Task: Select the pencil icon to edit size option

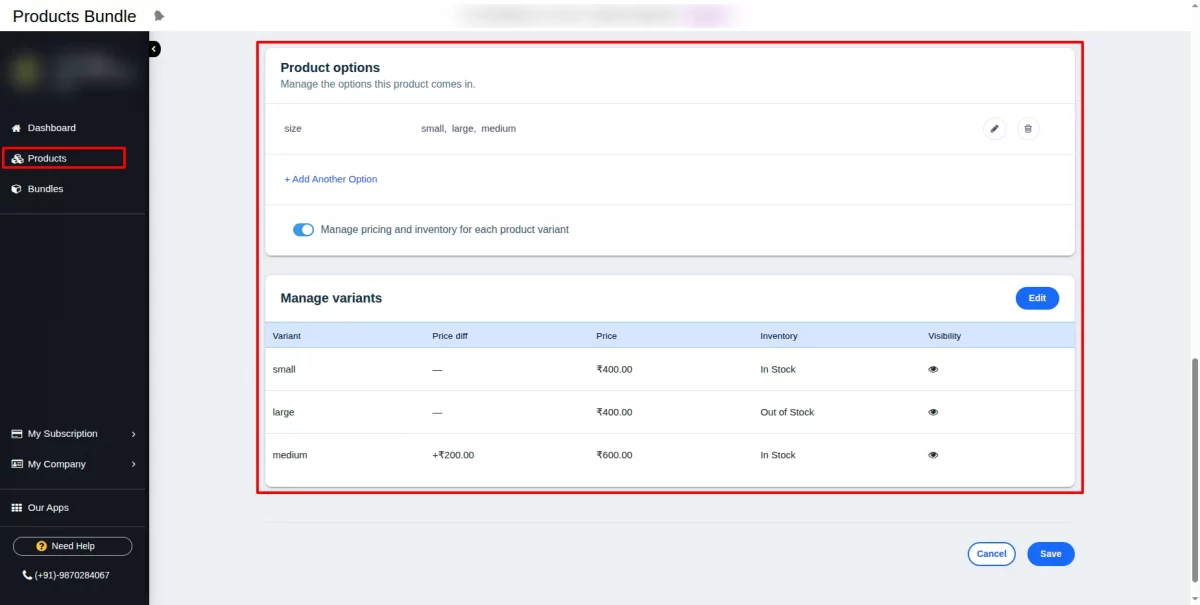Action: click(994, 128)
